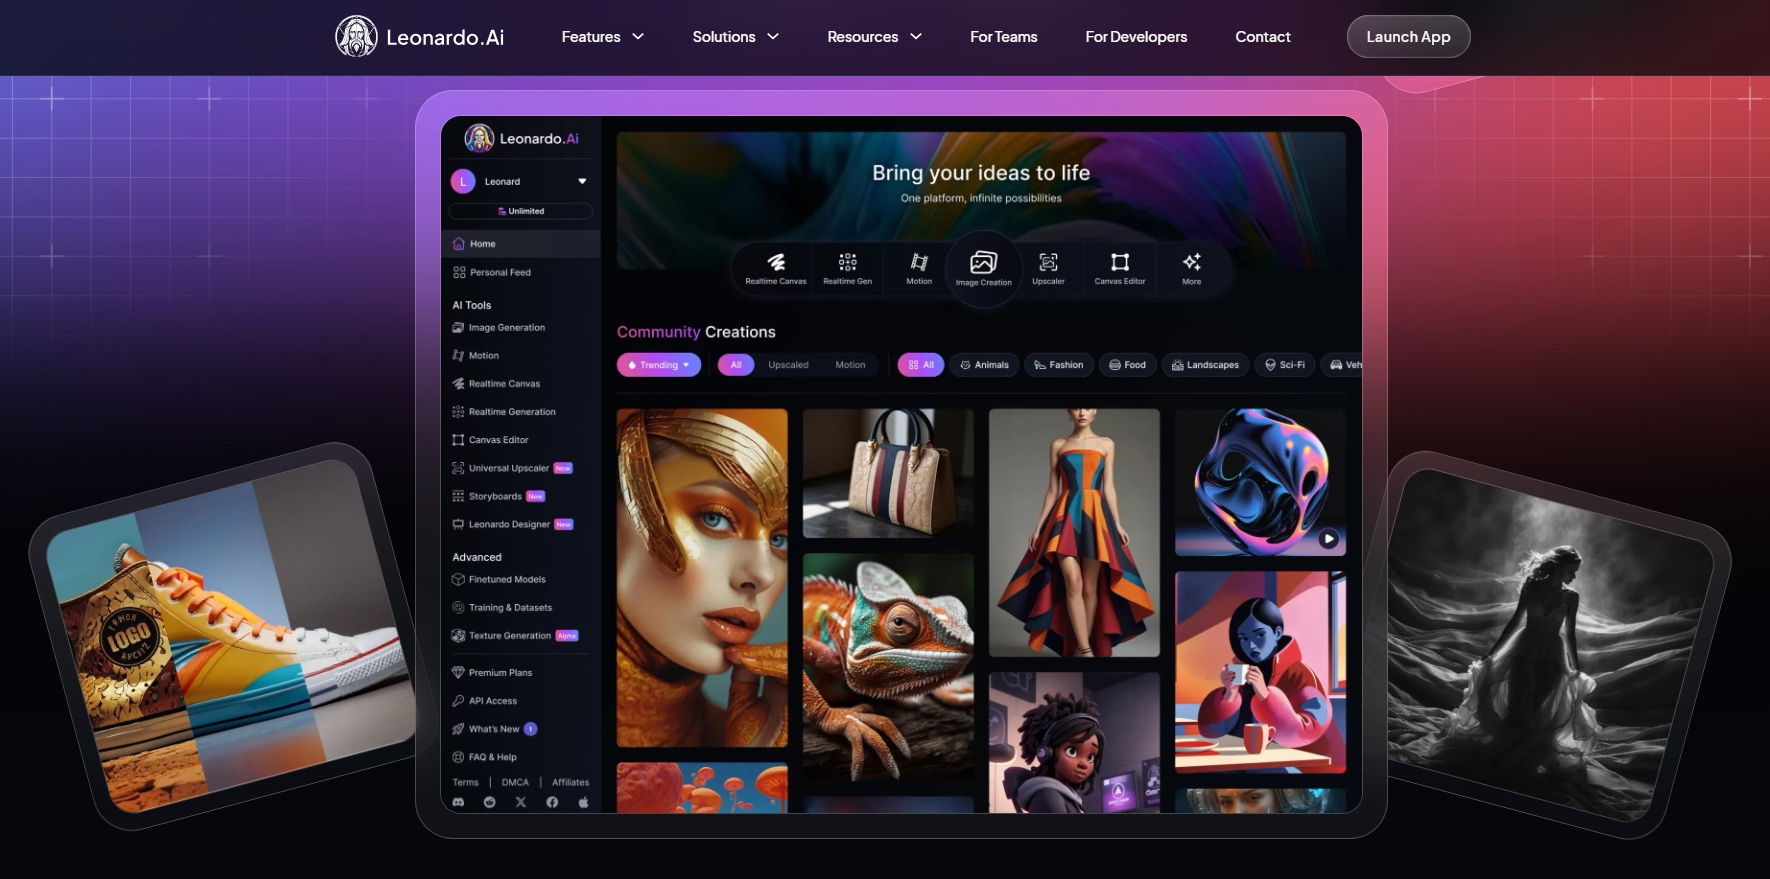Screen dimensions: 1770x879
Task: Expand the Features dropdown menu
Action: [602, 37]
